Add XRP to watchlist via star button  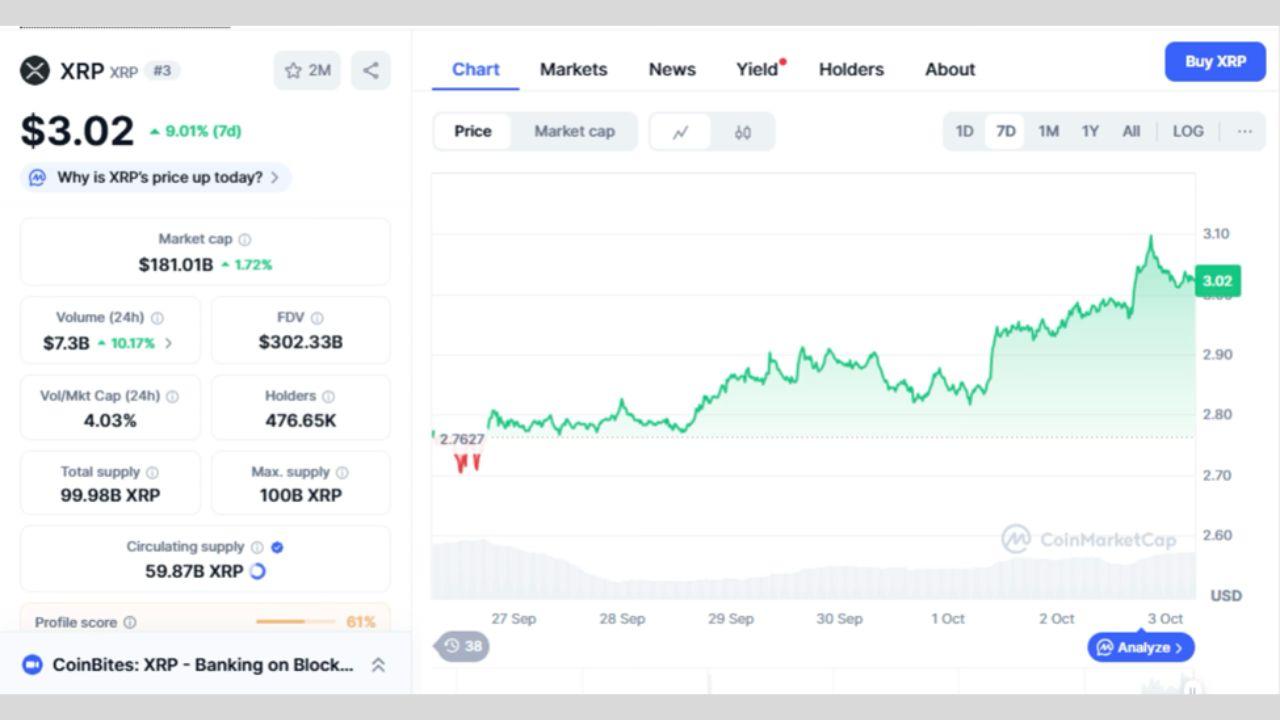[x=307, y=70]
